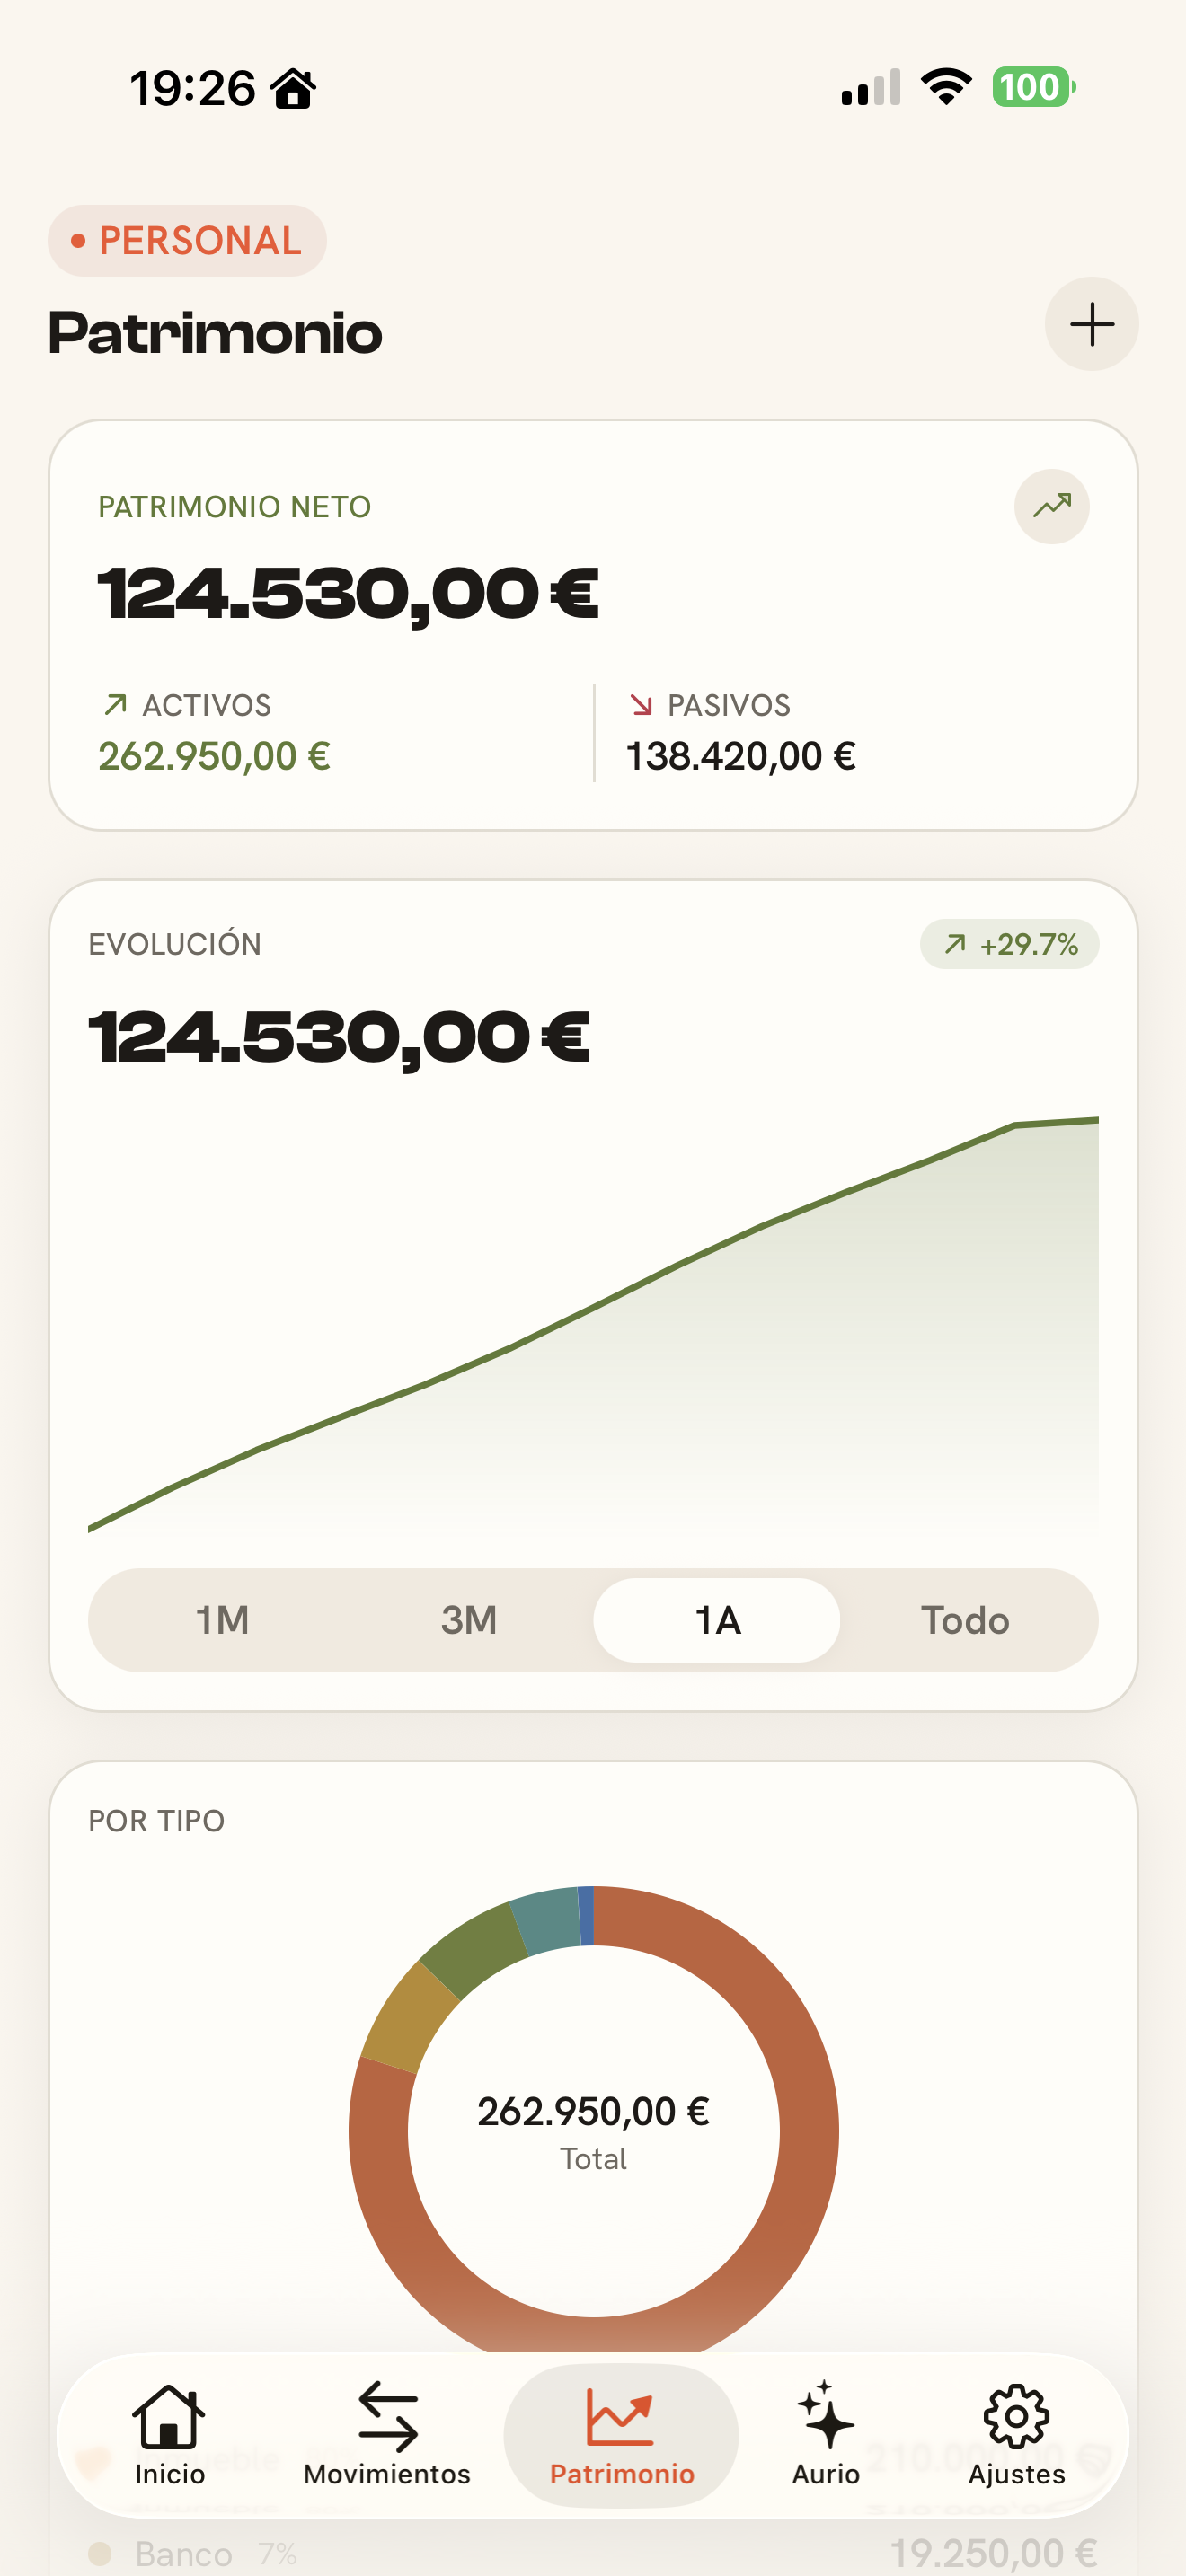1186x2576 pixels.
Task: View Pasivos 138.420,00 € details
Action: (741, 733)
